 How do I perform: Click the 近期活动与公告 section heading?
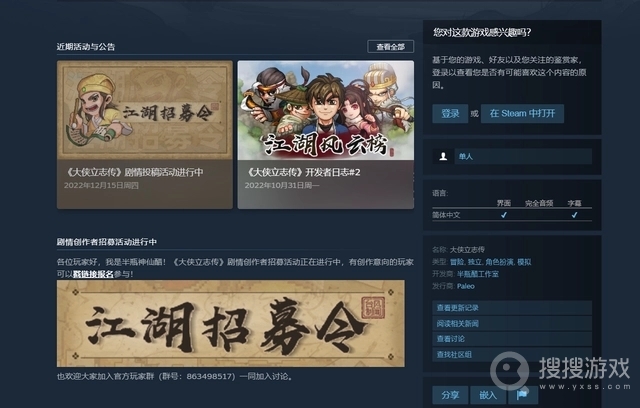coord(86,47)
